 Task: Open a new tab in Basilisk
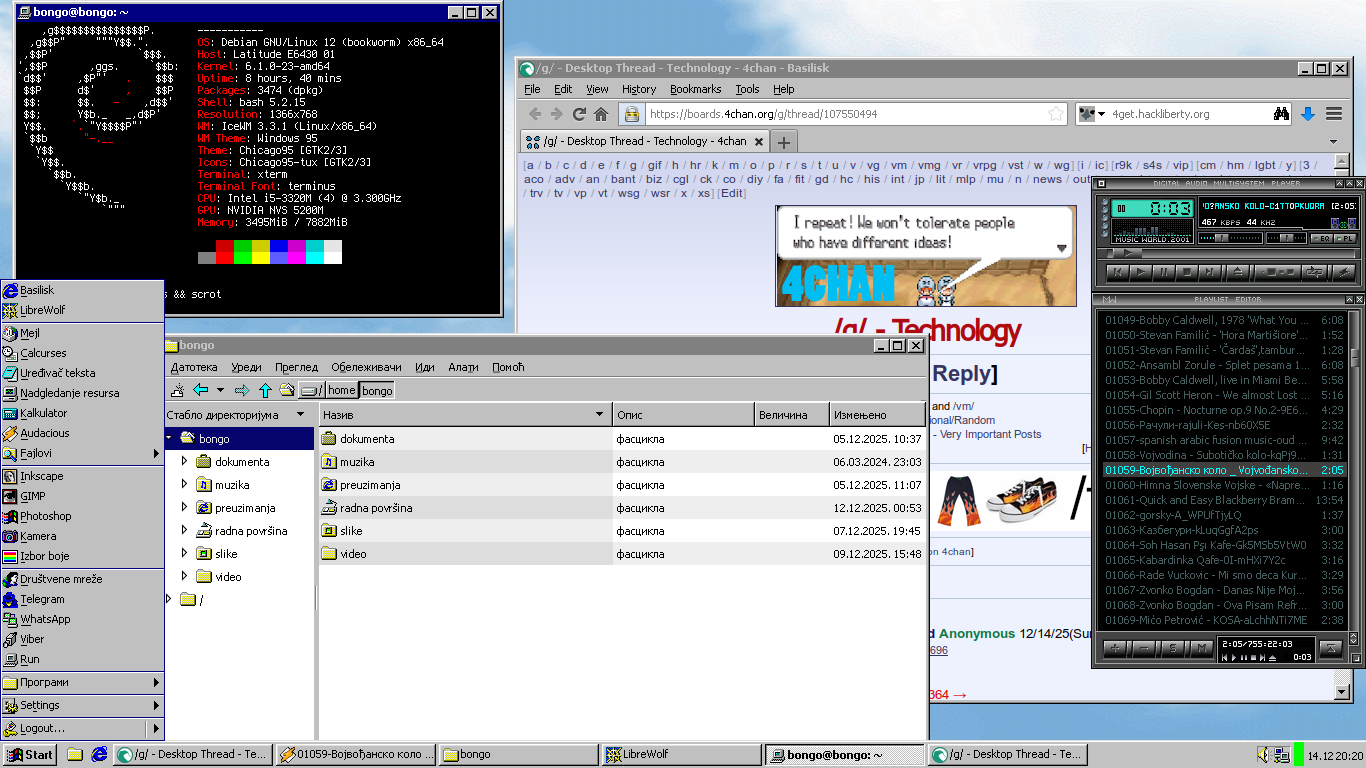click(x=784, y=142)
